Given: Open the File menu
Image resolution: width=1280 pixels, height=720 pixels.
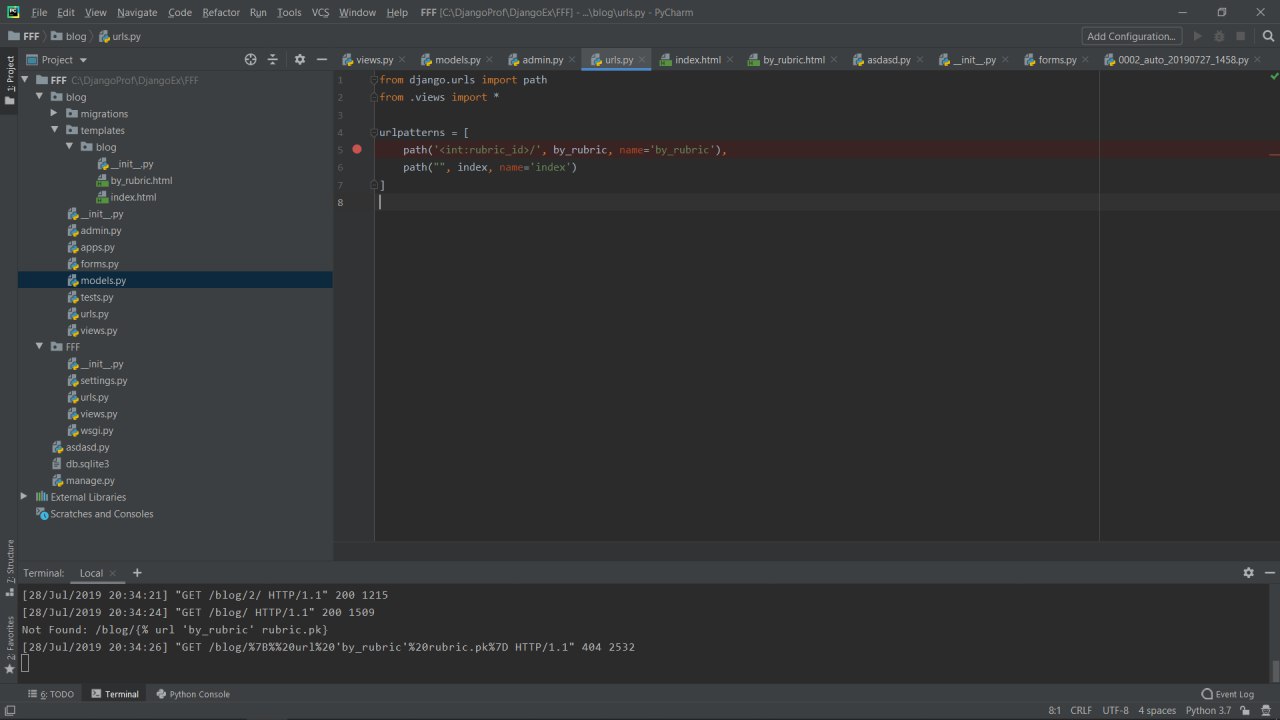Looking at the screenshot, I should [x=39, y=12].
